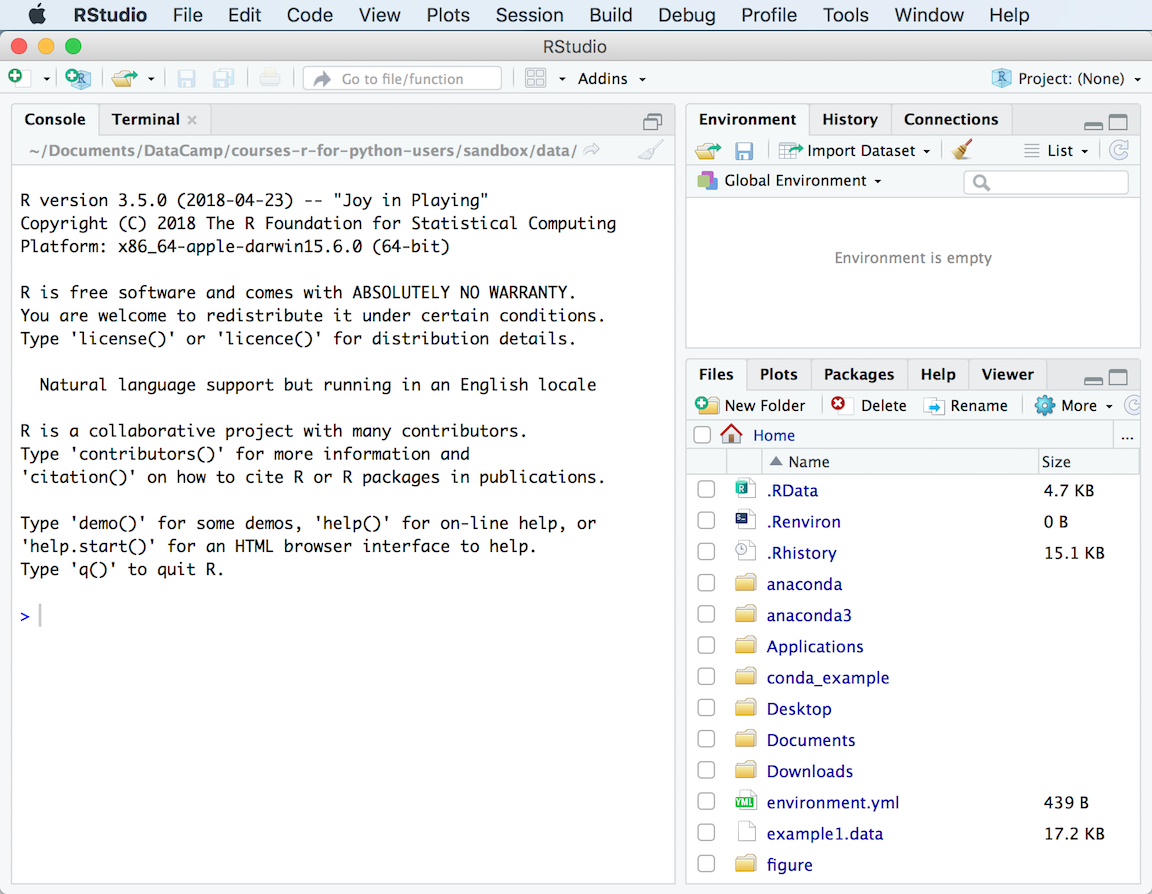Click the console prompt input line

pos(342,616)
